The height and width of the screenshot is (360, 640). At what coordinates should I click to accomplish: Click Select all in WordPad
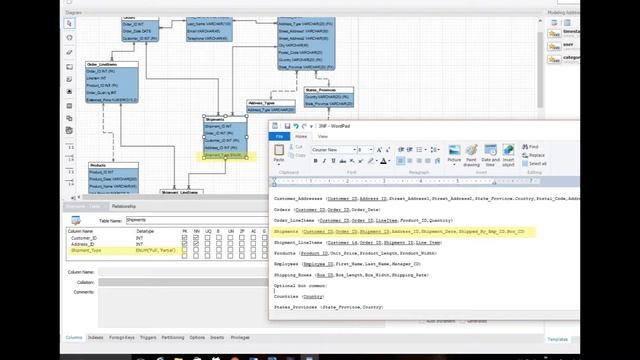(534, 164)
